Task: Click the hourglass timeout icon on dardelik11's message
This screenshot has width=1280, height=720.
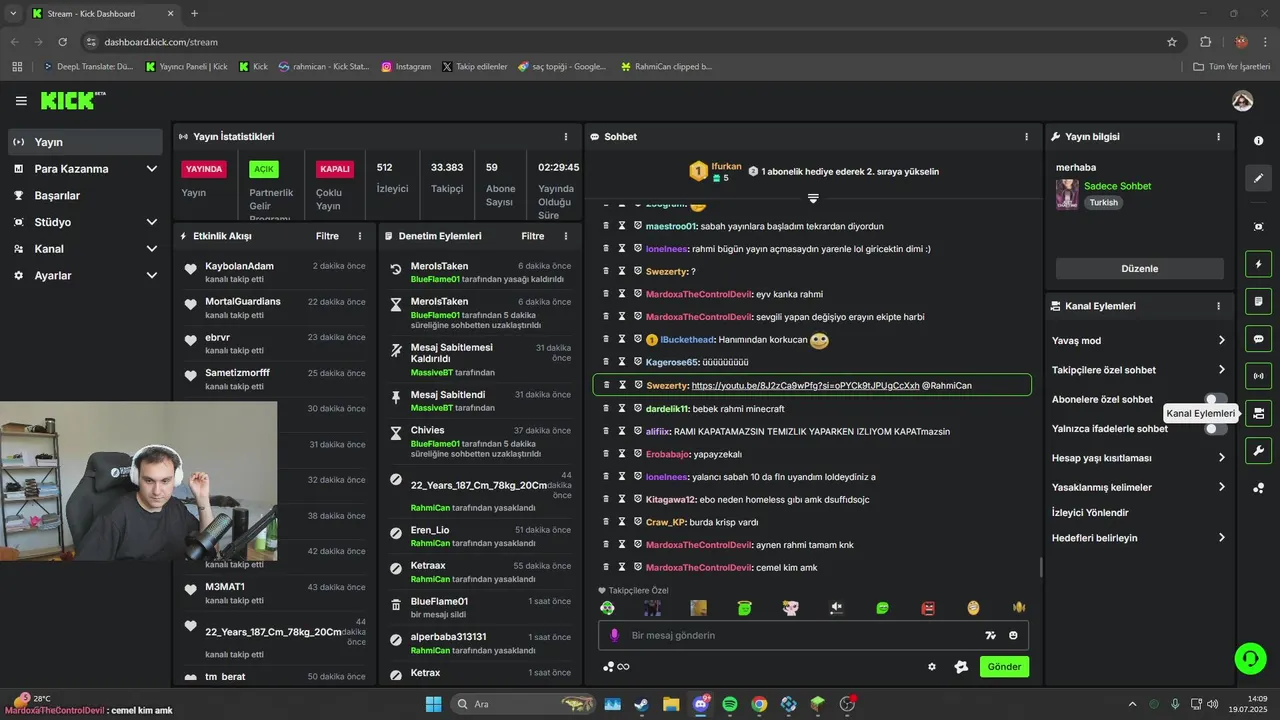Action: (x=621, y=408)
